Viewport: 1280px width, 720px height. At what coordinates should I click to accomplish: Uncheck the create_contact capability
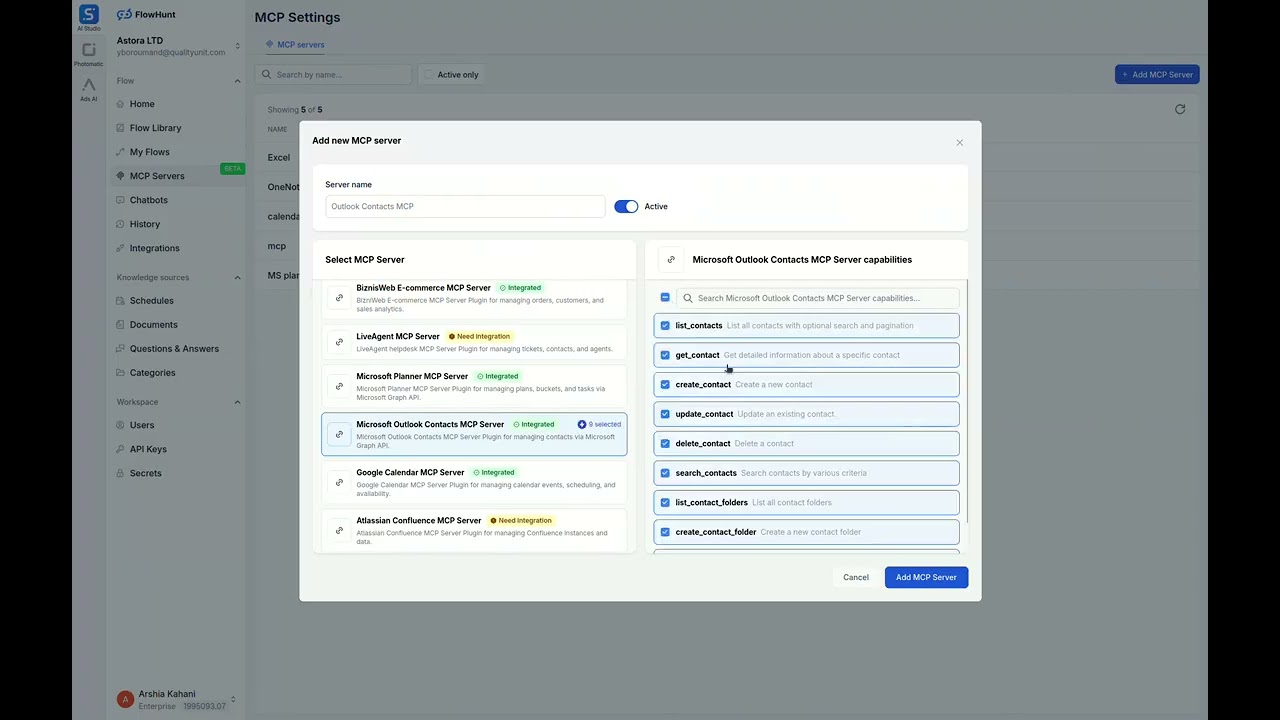(x=665, y=384)
